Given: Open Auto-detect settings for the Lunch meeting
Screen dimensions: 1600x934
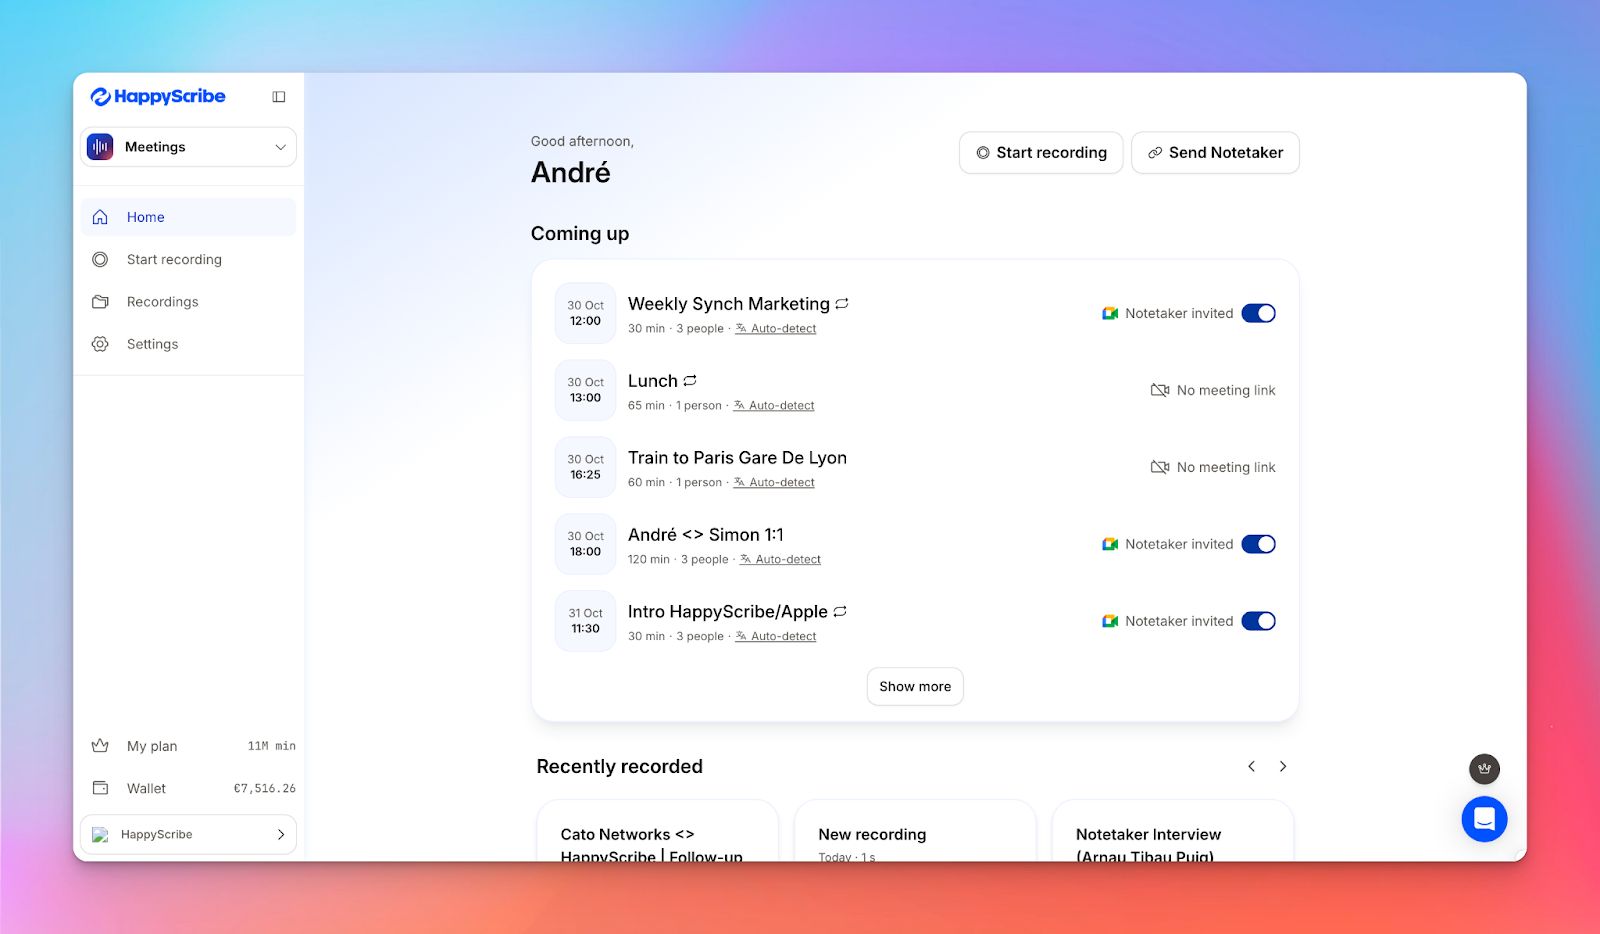Looking at the screenshot, I should [781, 405].
